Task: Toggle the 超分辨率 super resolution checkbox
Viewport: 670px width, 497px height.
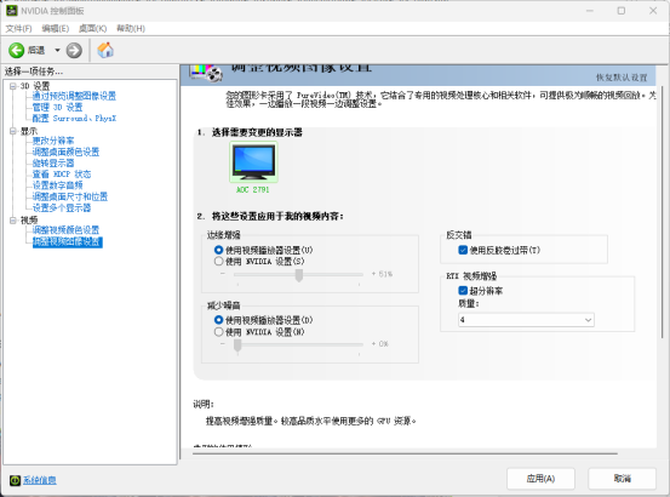Action: click(x=463, y=291)
